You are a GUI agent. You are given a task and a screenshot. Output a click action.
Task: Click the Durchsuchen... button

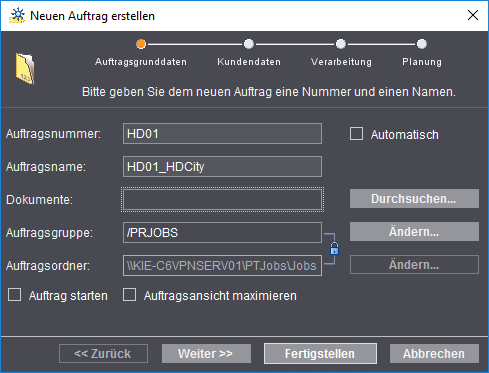(414, 199)
